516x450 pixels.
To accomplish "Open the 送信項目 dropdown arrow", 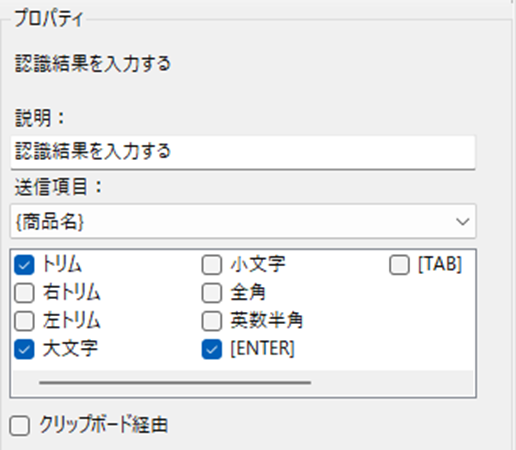I will (463, 222).
